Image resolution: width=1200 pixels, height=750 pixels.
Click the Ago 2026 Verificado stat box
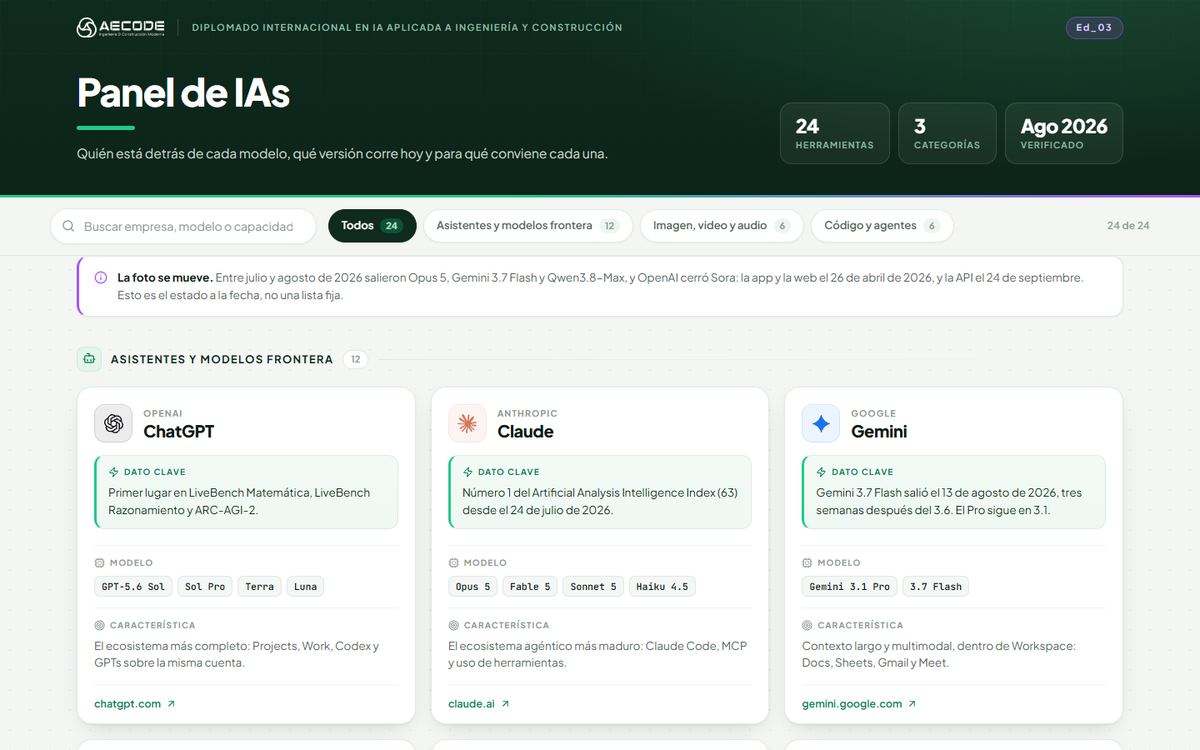1064,133
